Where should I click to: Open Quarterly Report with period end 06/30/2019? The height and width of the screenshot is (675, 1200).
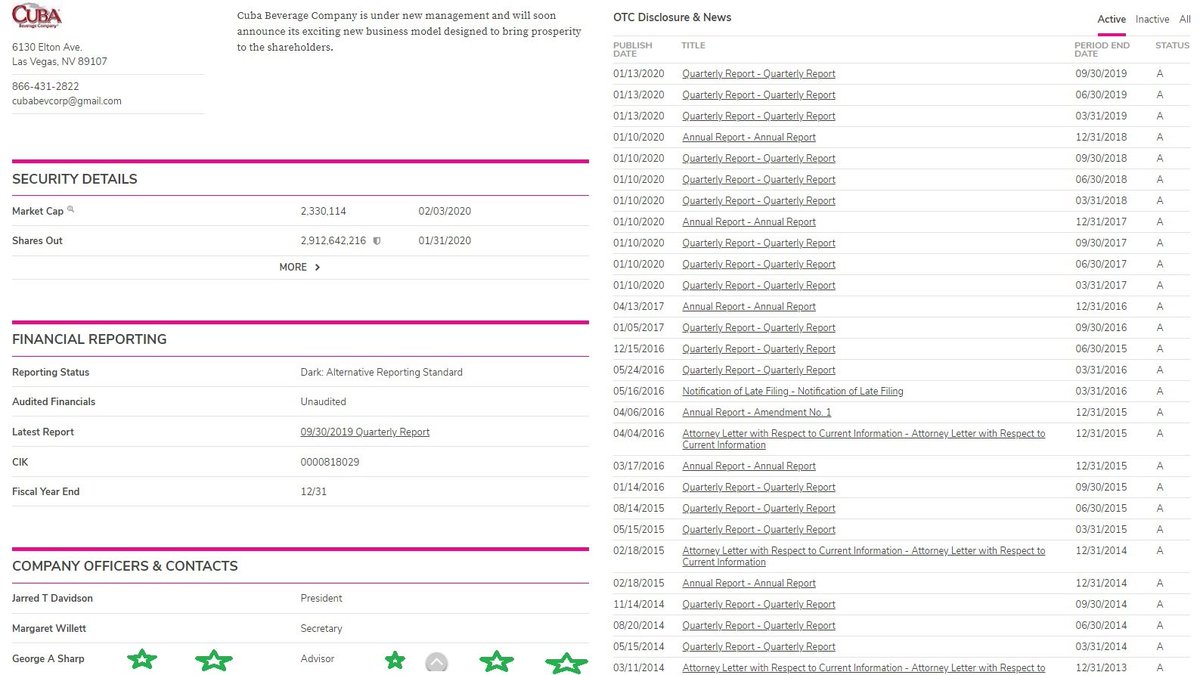(759, 95)
